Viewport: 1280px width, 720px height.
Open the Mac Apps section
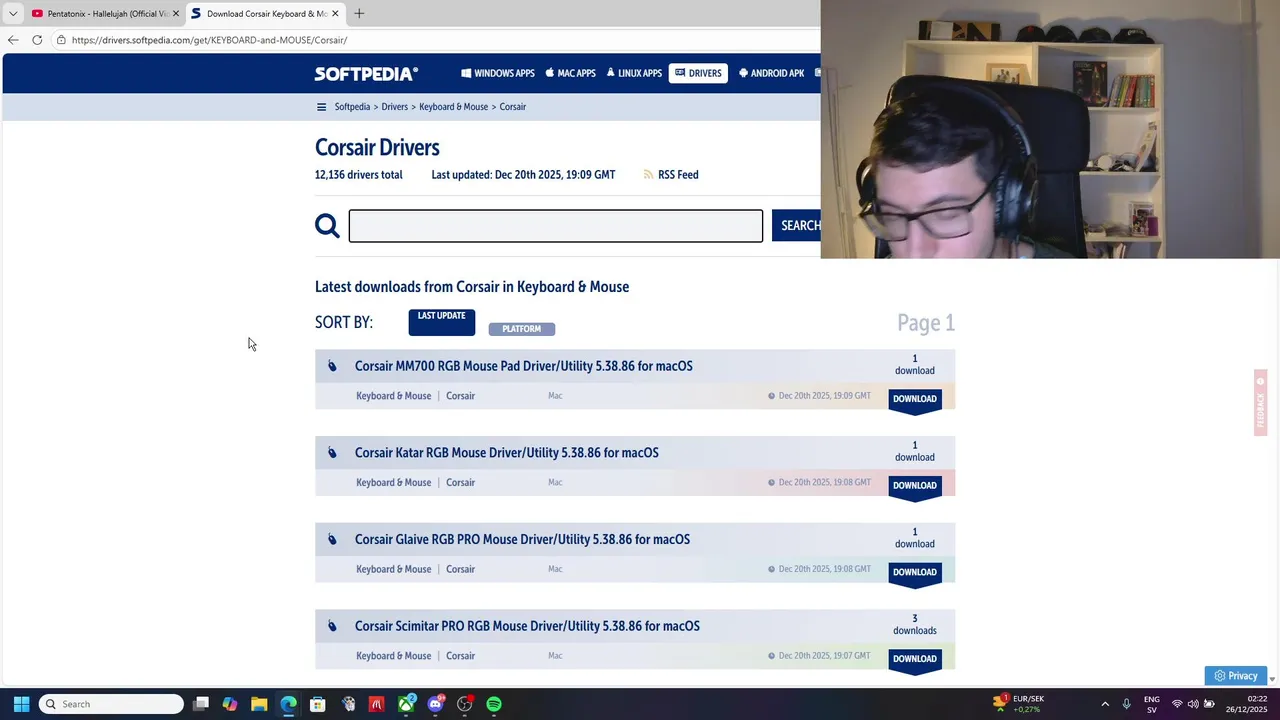[570, 73]
